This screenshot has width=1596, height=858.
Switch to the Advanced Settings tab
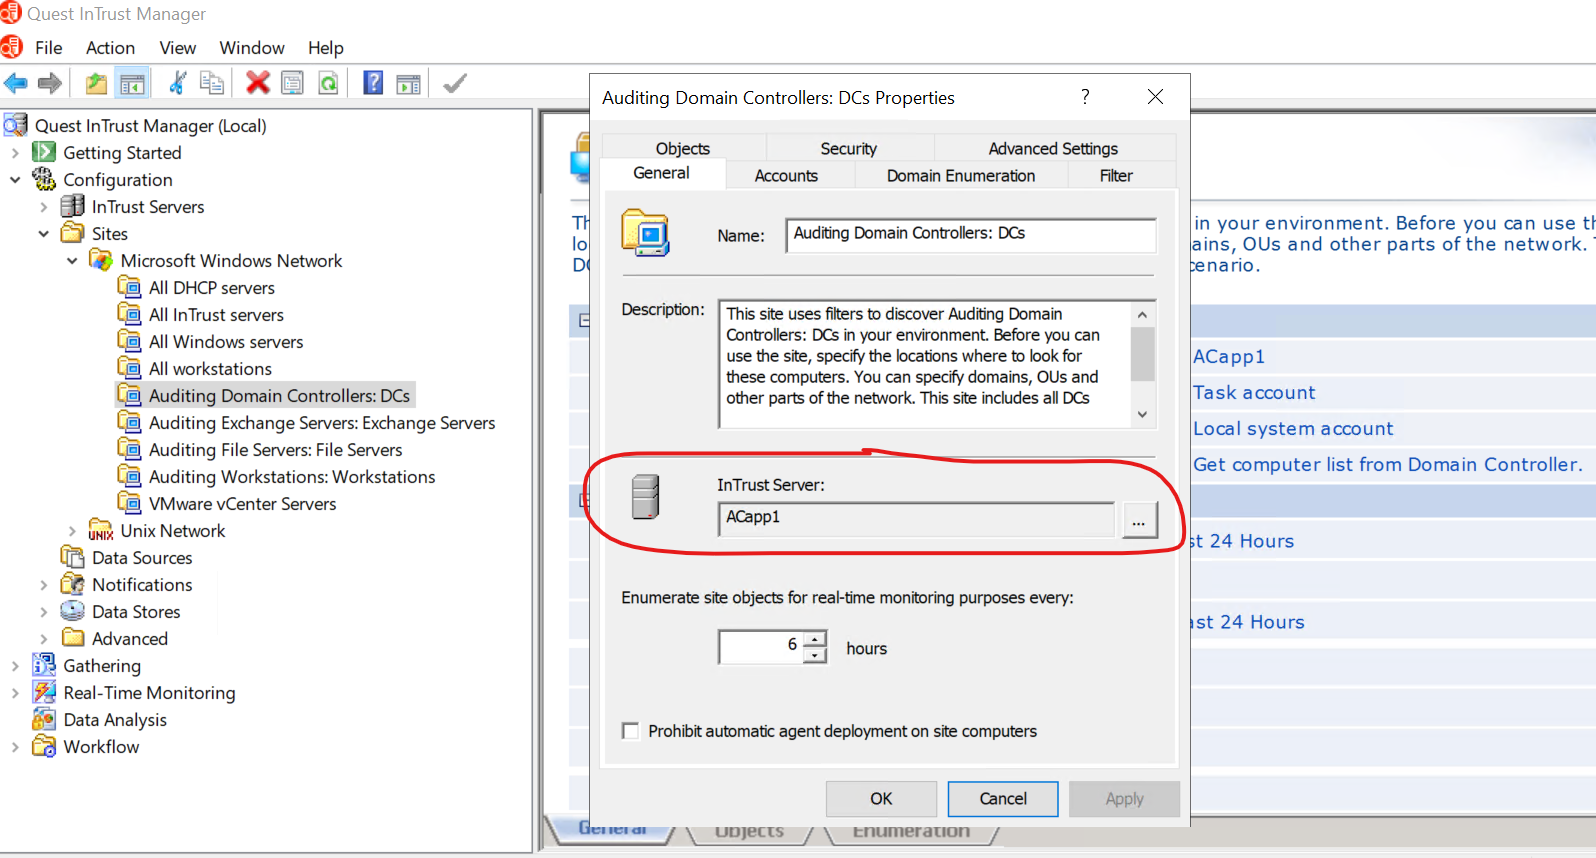point(1053,148)
